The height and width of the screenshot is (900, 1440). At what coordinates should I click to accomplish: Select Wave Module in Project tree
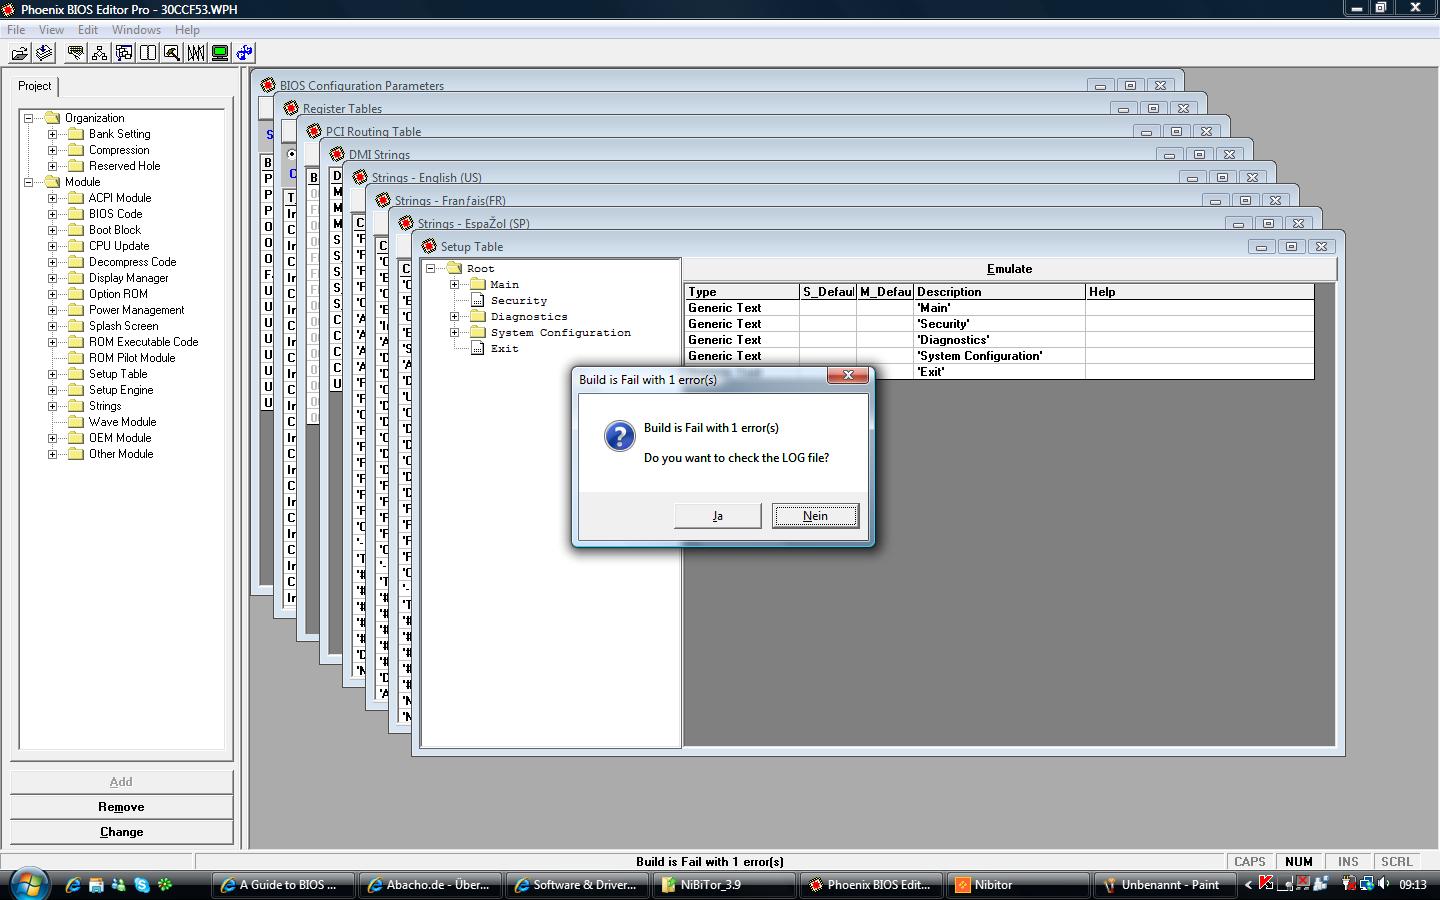122,422
